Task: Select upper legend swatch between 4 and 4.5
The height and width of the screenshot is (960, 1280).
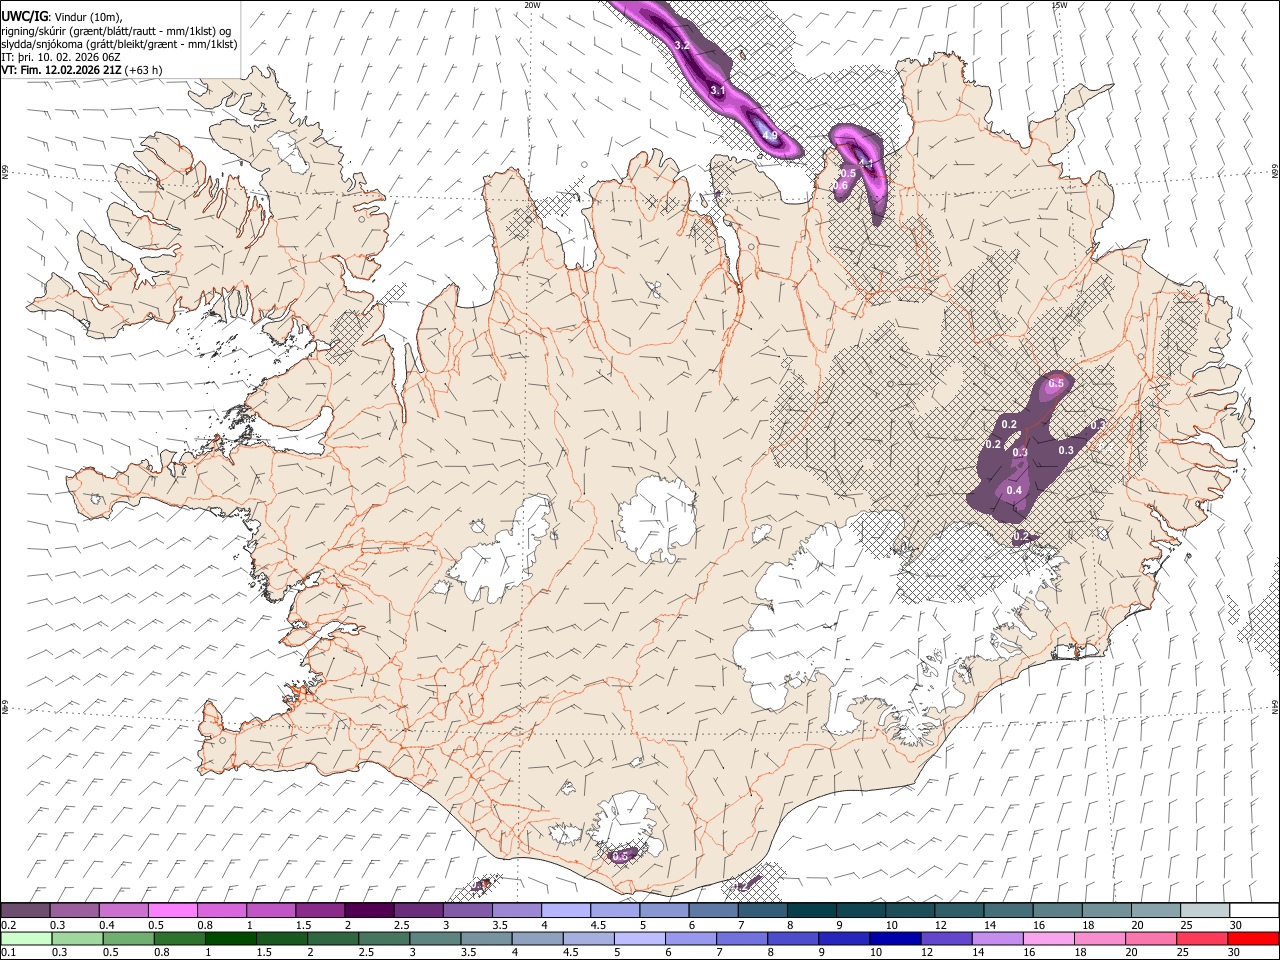Action: pyautogui.click(x=565, y=910)
